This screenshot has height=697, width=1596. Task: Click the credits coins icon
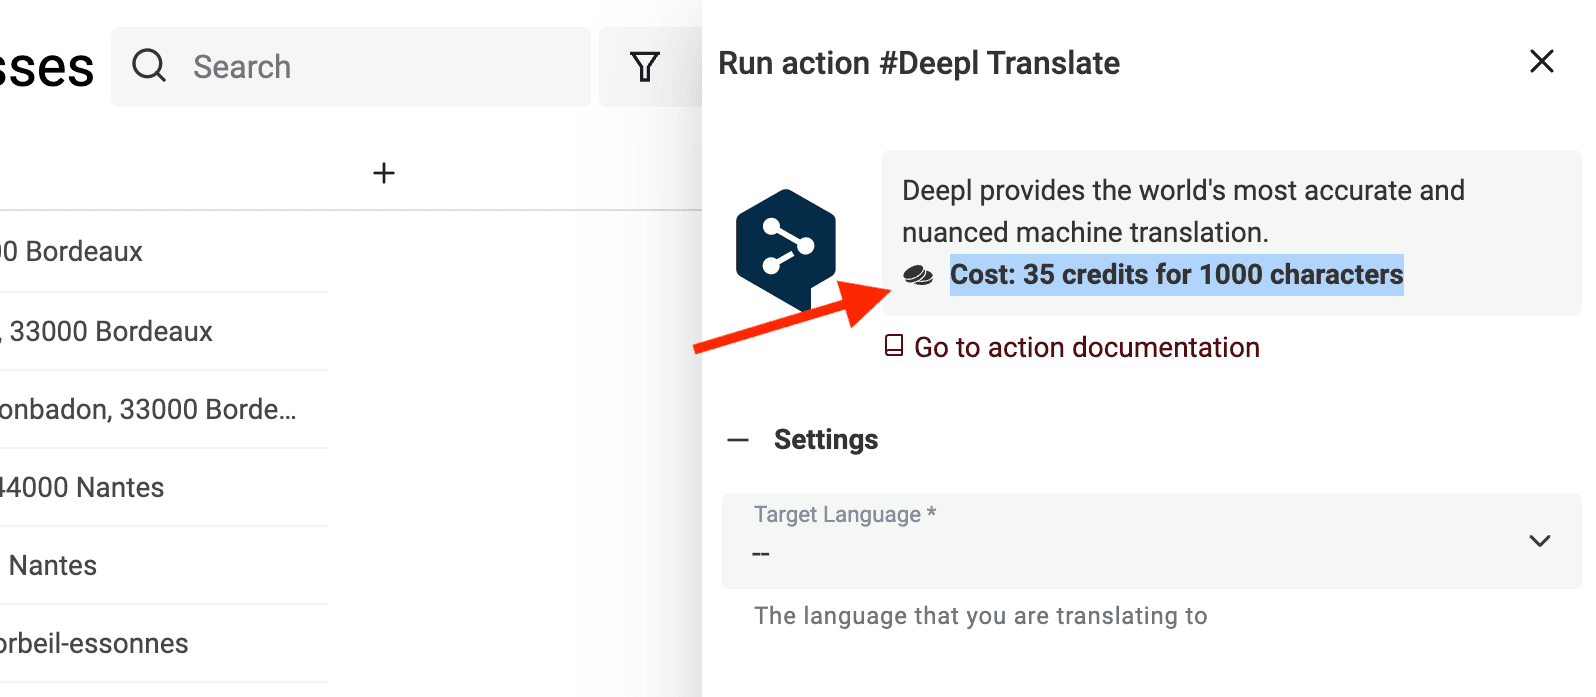click(x=918, y=275)
